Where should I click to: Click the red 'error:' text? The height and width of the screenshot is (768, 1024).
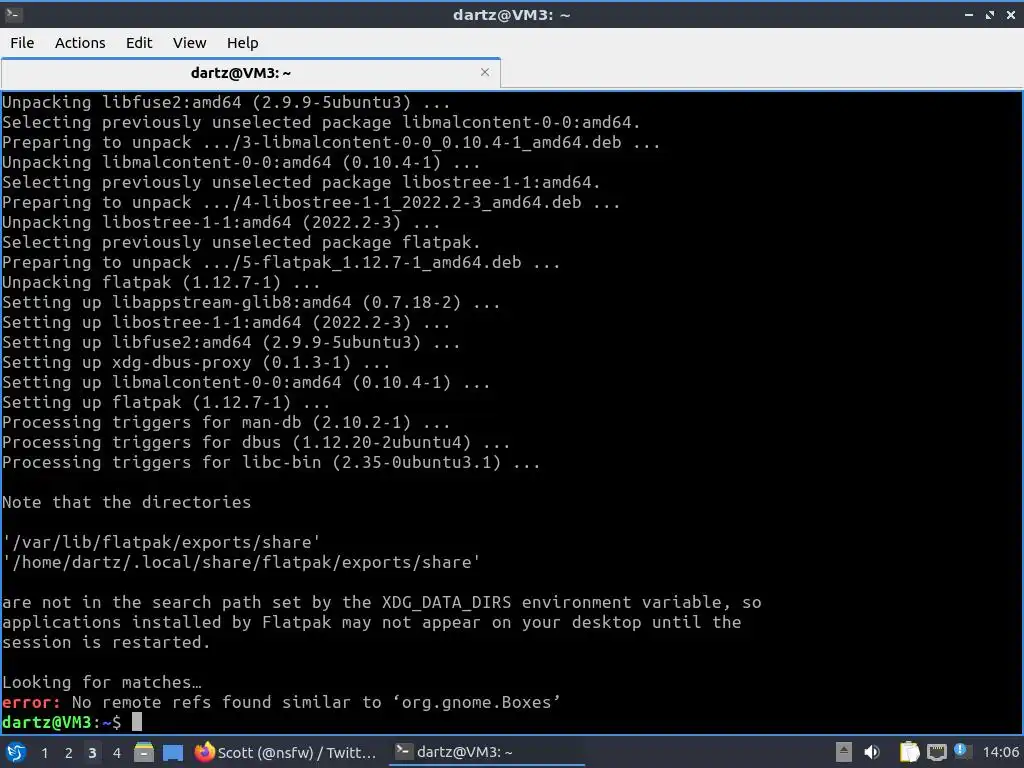pyautogui.click(x=31, y=703)
